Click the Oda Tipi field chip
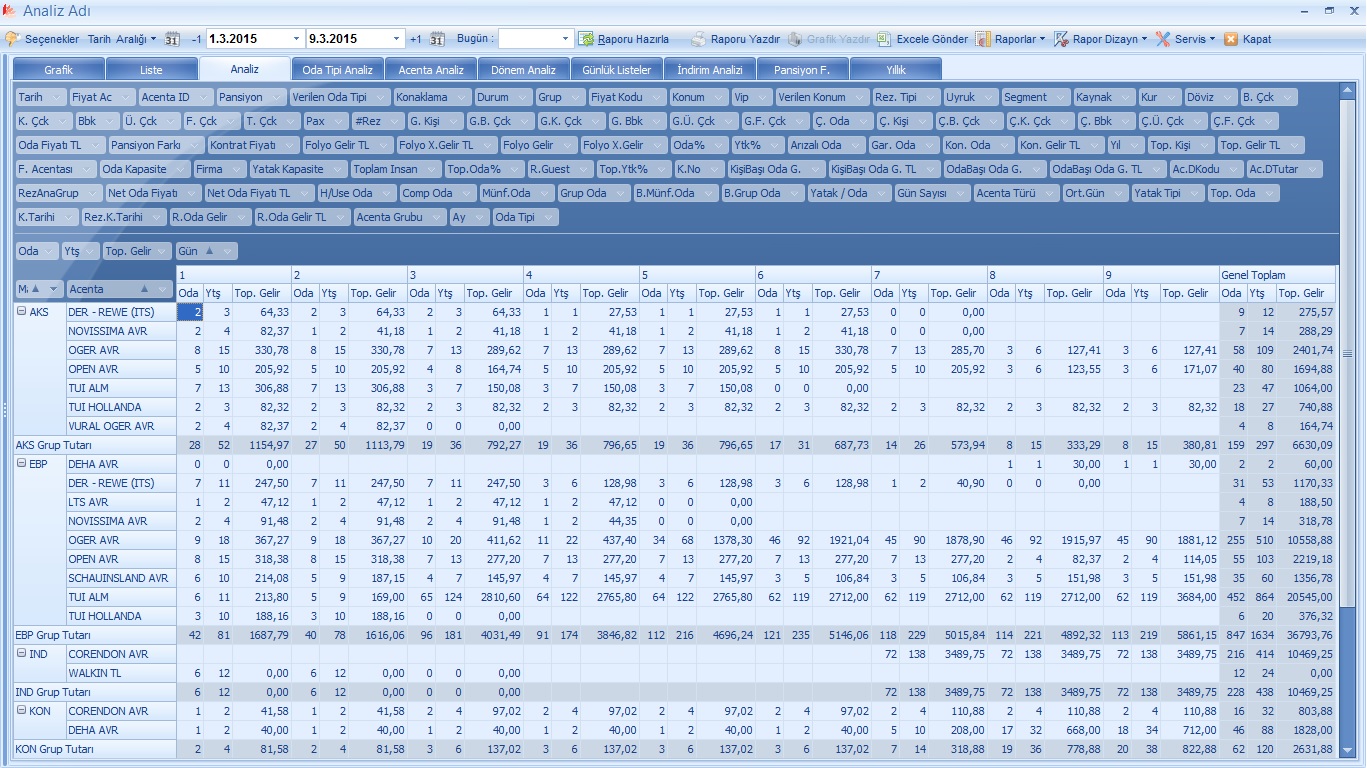 [x=525, y=217]
